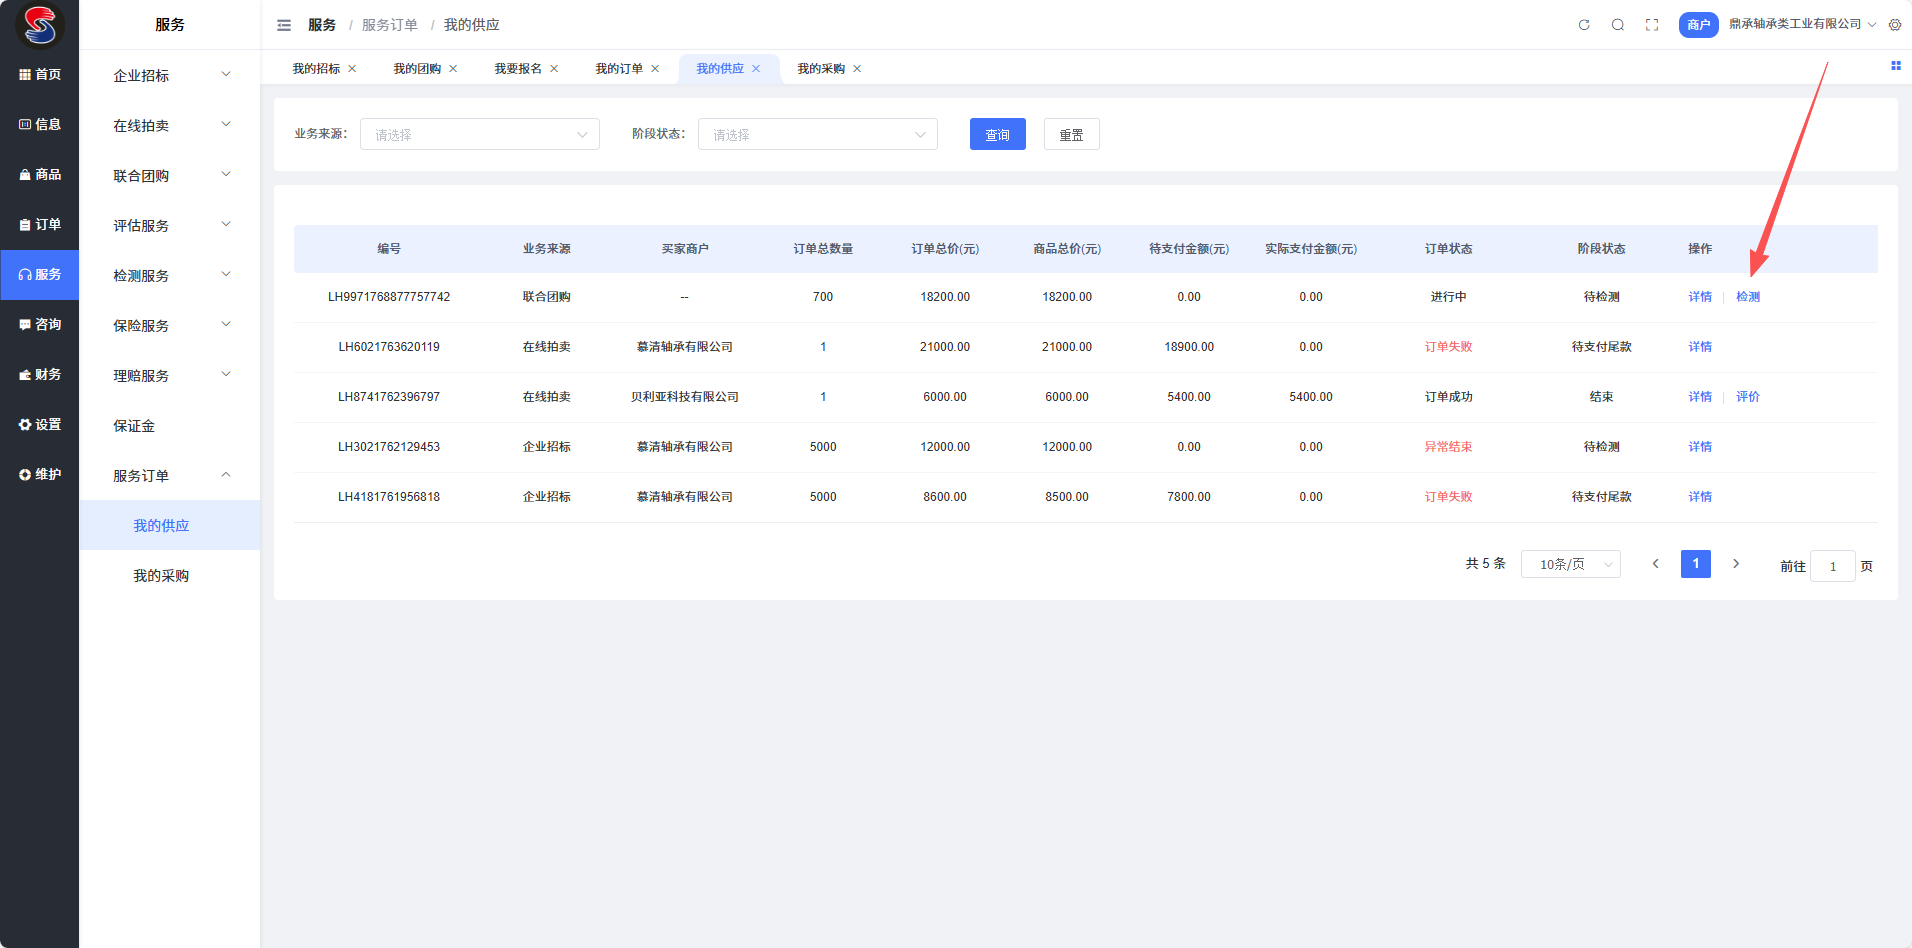Click the tab grid icon at right
This screenshot has width=1912, height=948.
(1895, 66)
